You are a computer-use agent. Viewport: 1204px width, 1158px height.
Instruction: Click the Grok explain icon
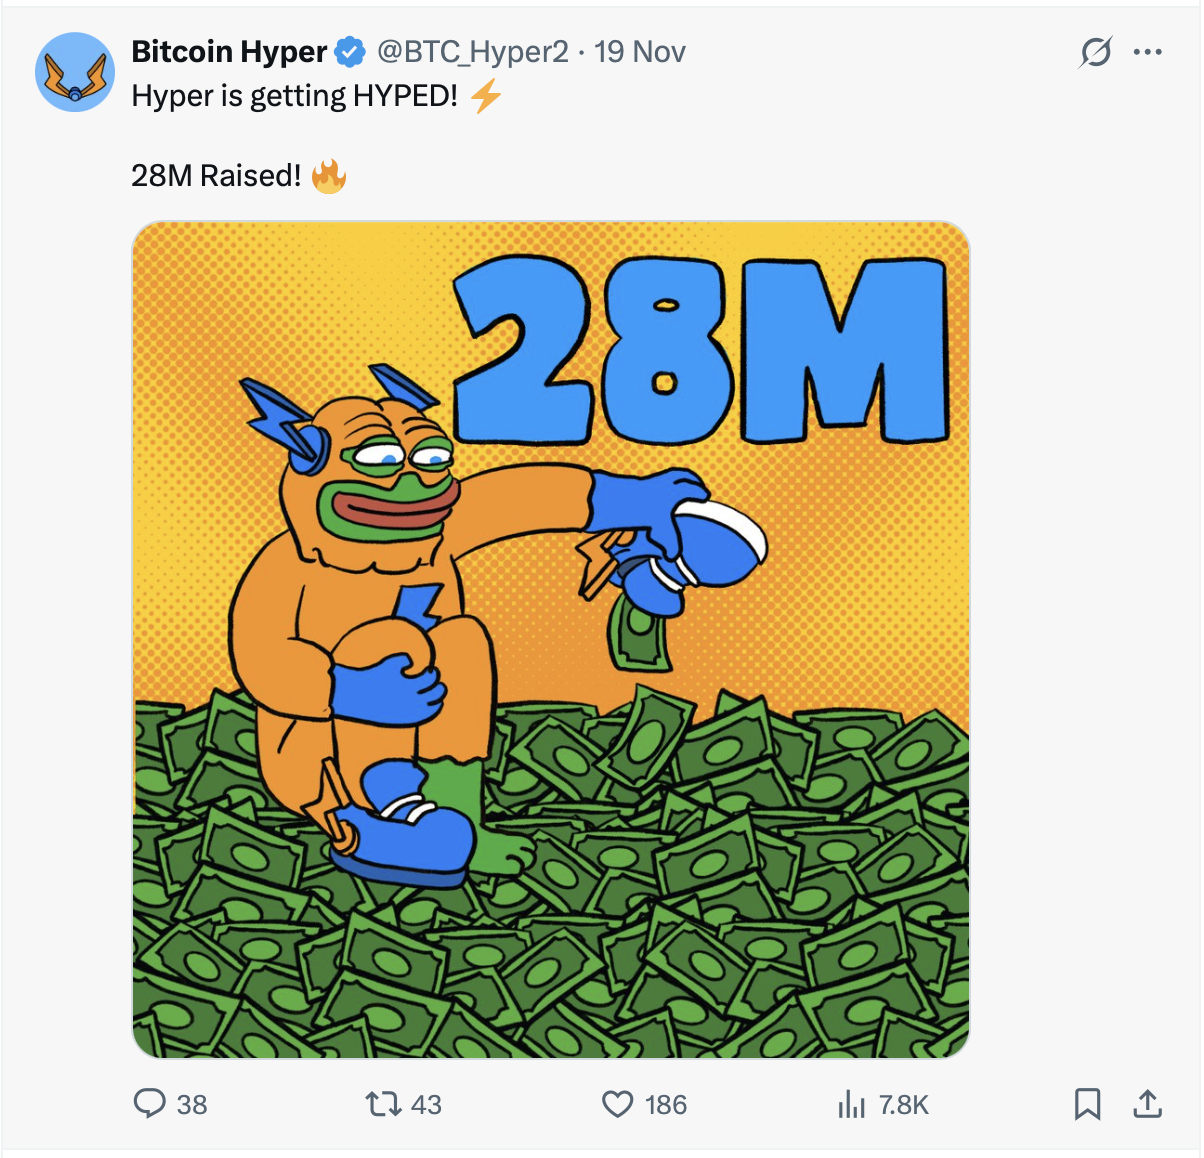coord(1091,53)
